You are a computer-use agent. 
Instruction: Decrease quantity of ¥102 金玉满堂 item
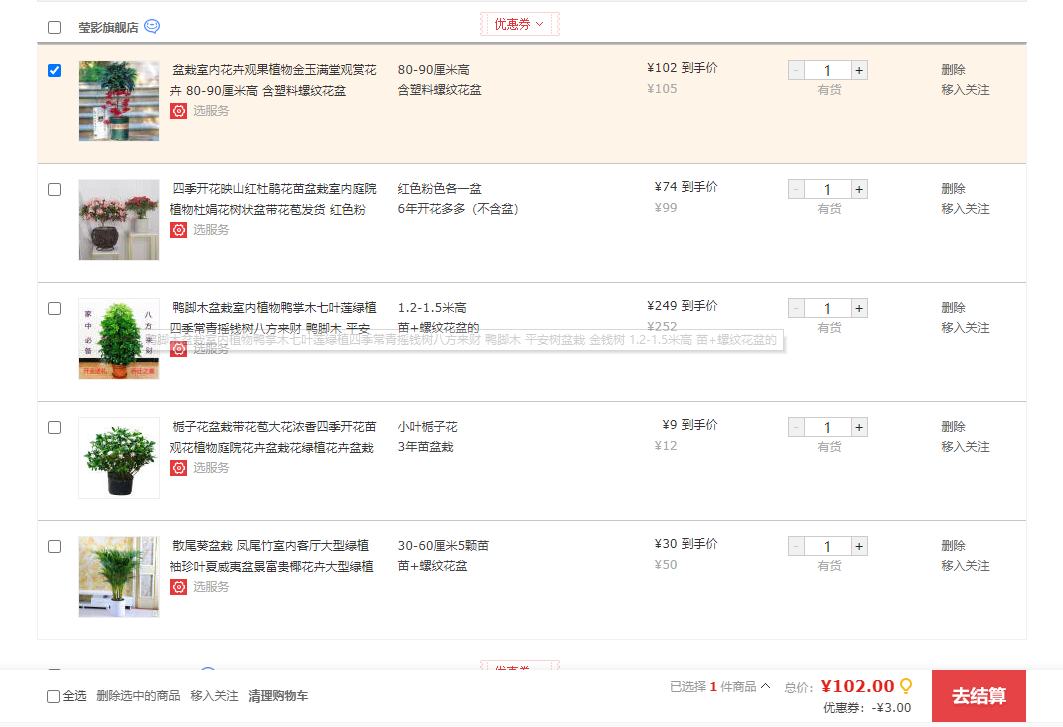coord(797,71)
